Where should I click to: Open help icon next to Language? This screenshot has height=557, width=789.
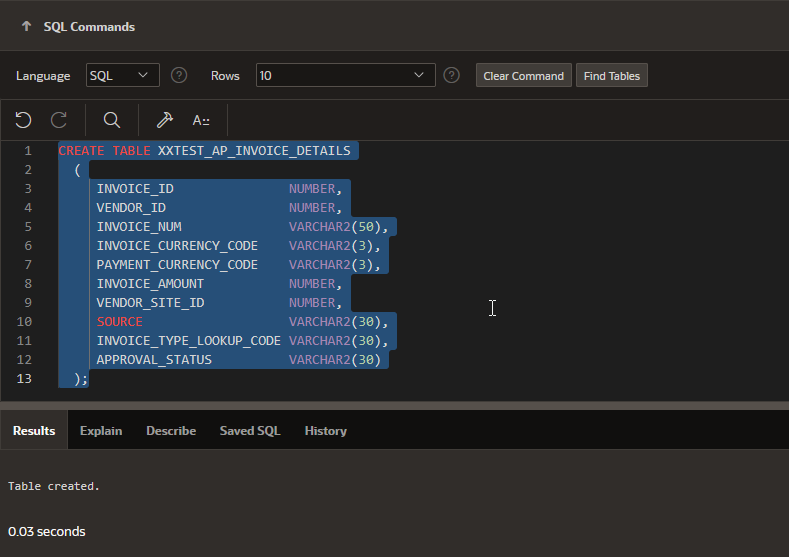click(179, 75)
